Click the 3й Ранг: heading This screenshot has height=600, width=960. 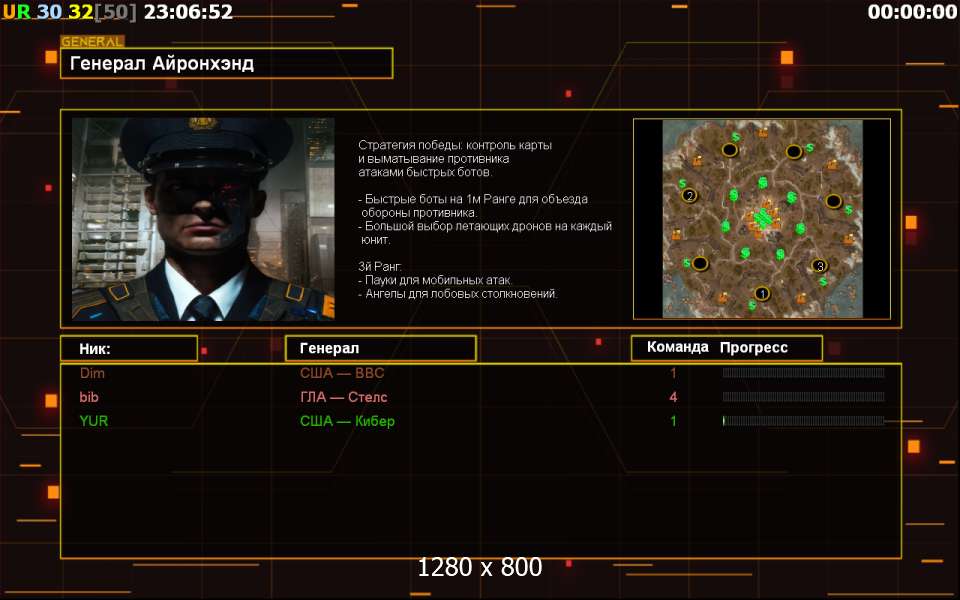pyautogui.click(x=380, y=266)
